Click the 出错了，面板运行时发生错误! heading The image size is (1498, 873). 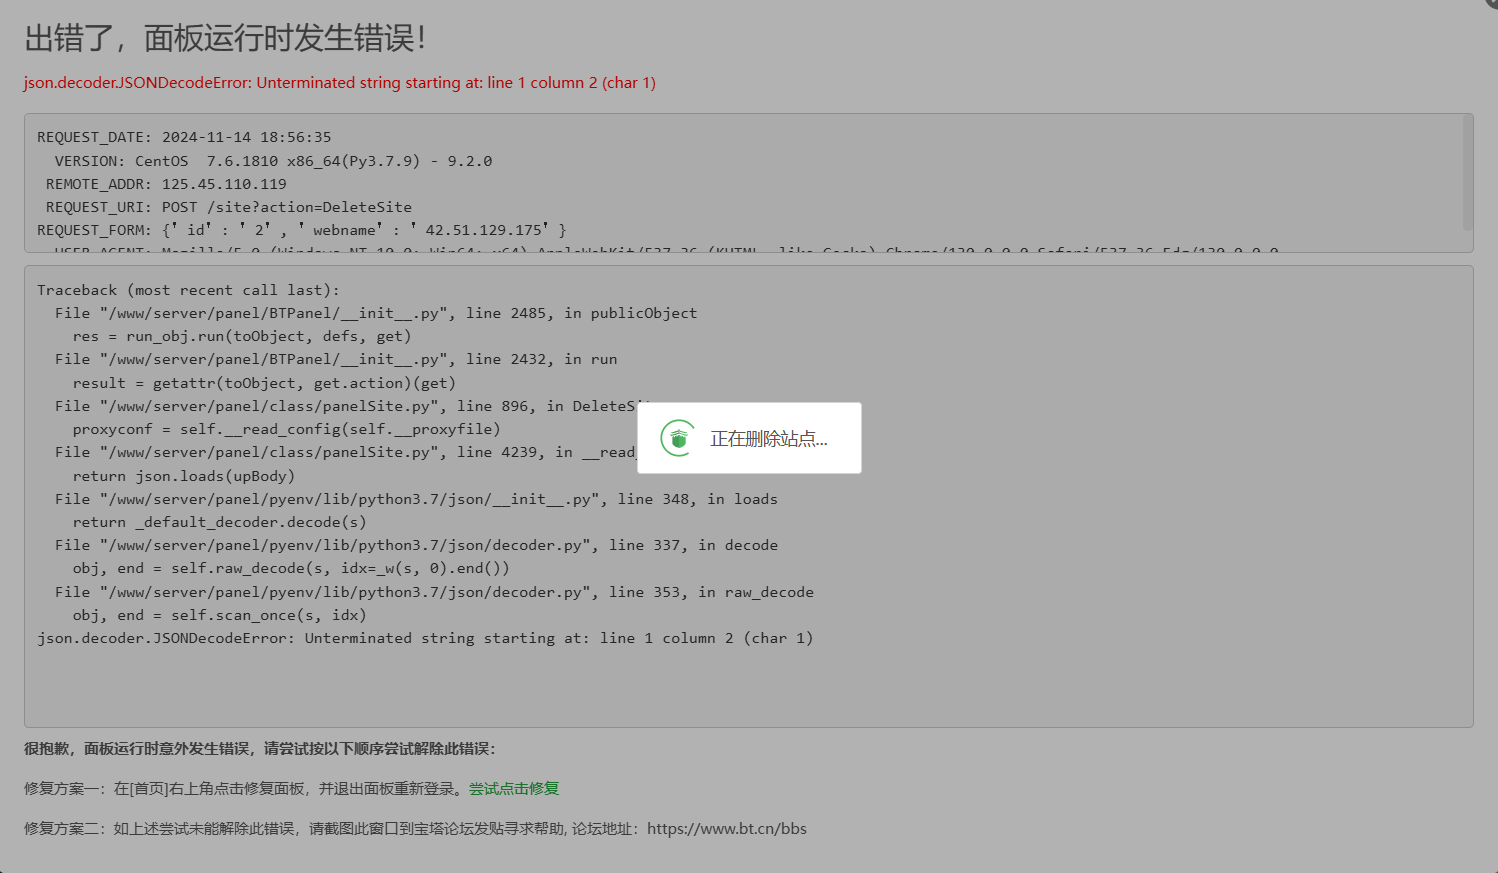coord(225,38)
